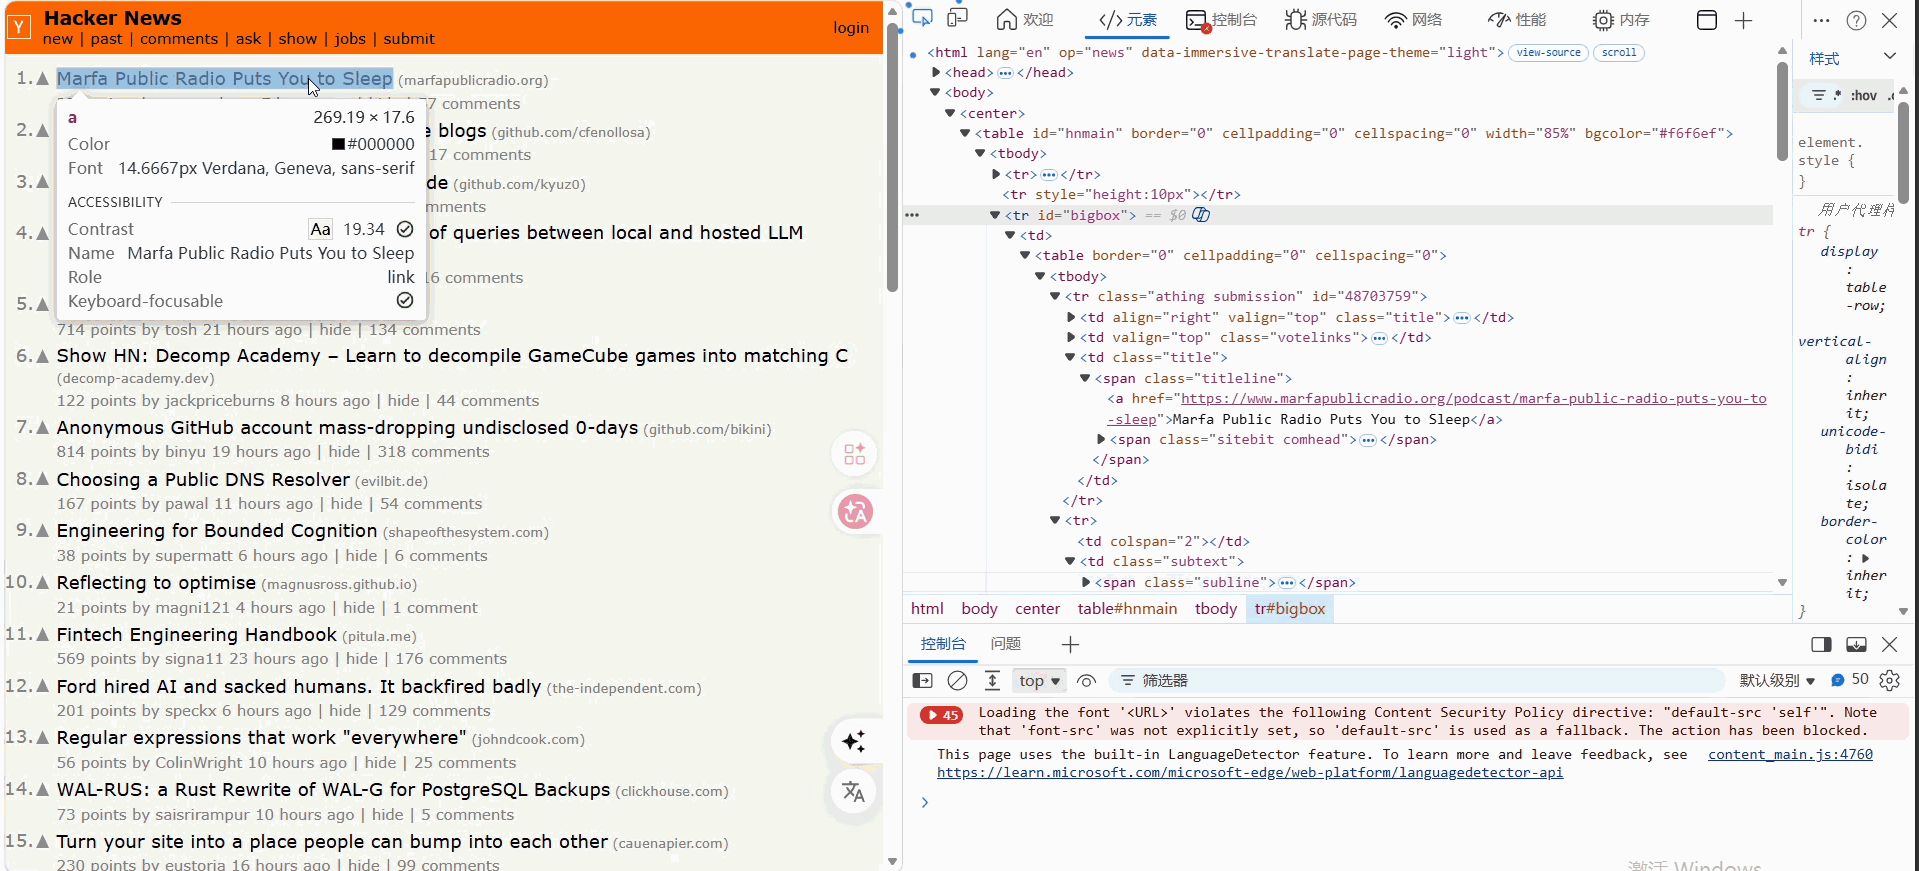
Task: Upvote story 8 Choosing a Public DNS Resolver
Action: 42,479
